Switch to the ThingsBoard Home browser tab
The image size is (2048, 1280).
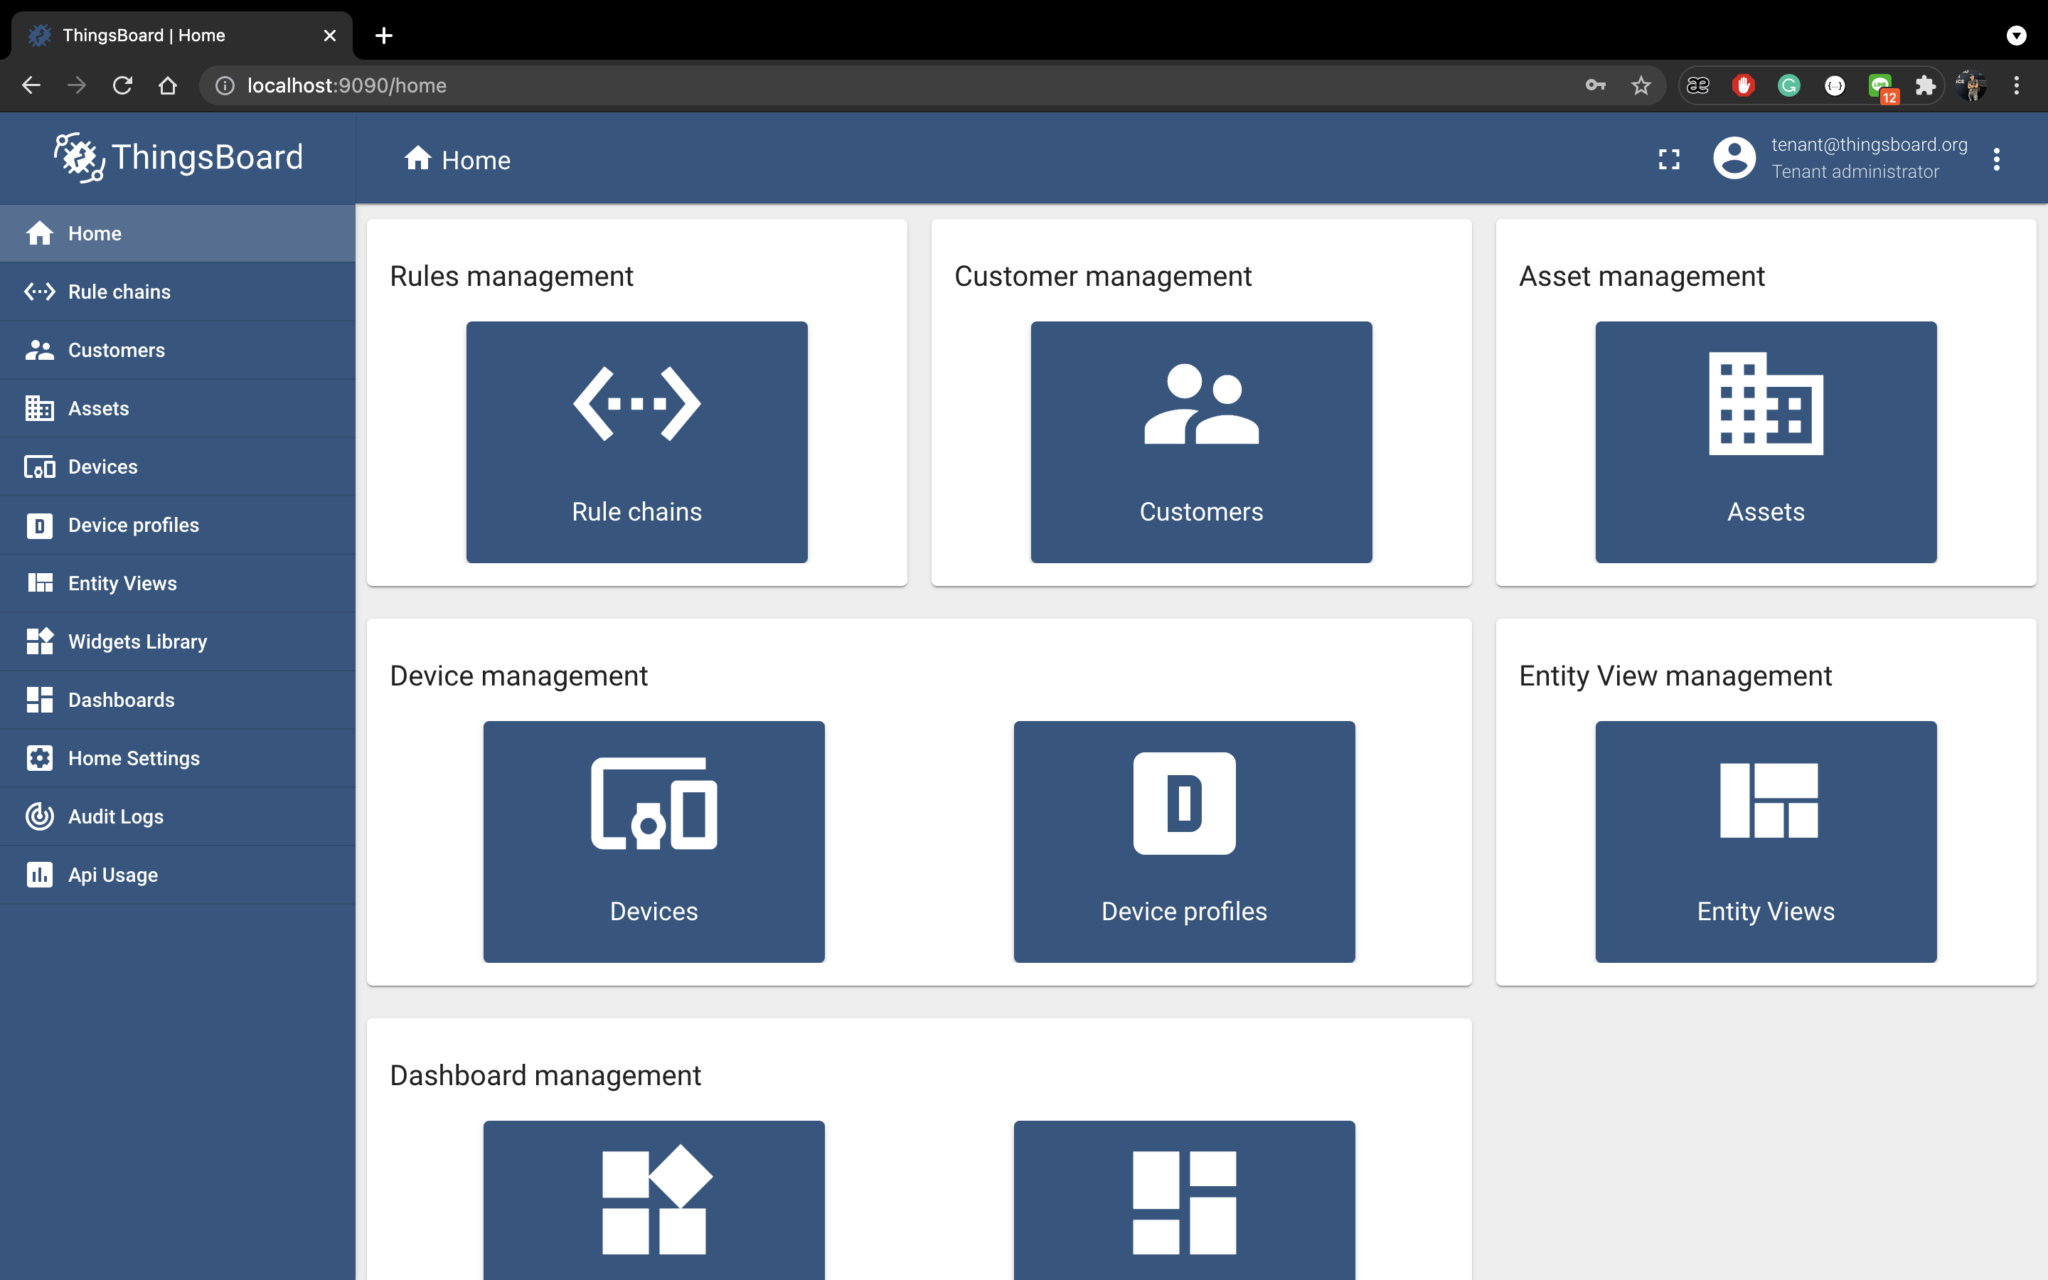click(170, 34)
